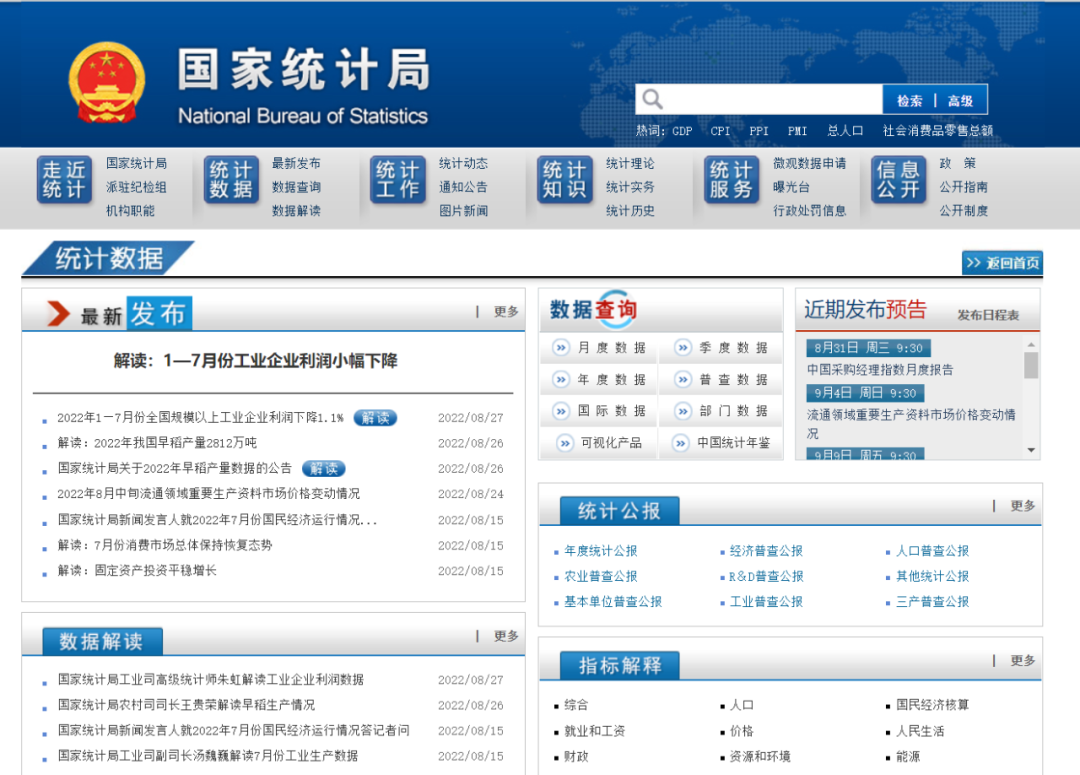This screenshot has width=1080, height=775.
Task: Open 公开指南 in navigation menu
Action: pos(964,187)
